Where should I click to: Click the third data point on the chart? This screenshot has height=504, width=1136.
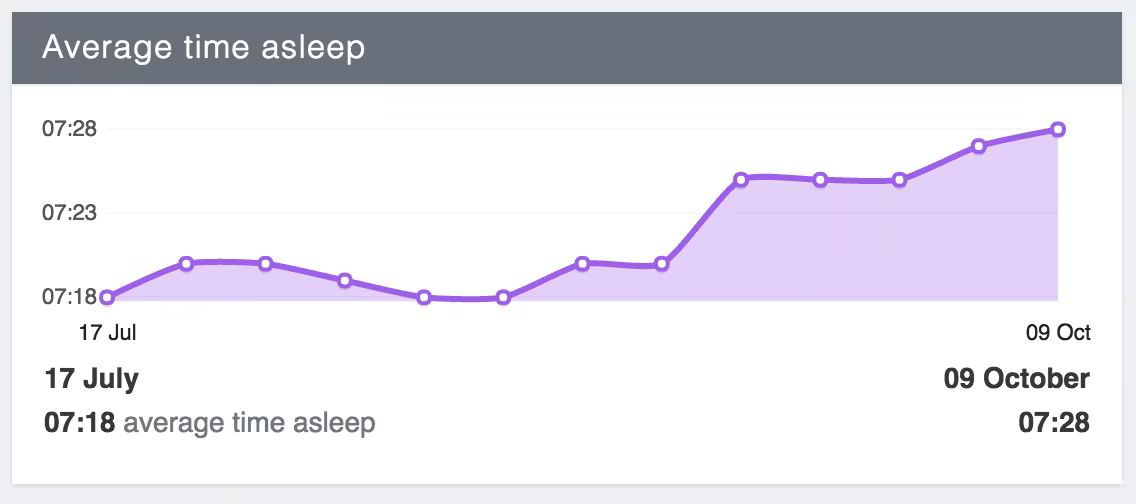[265, 264]
